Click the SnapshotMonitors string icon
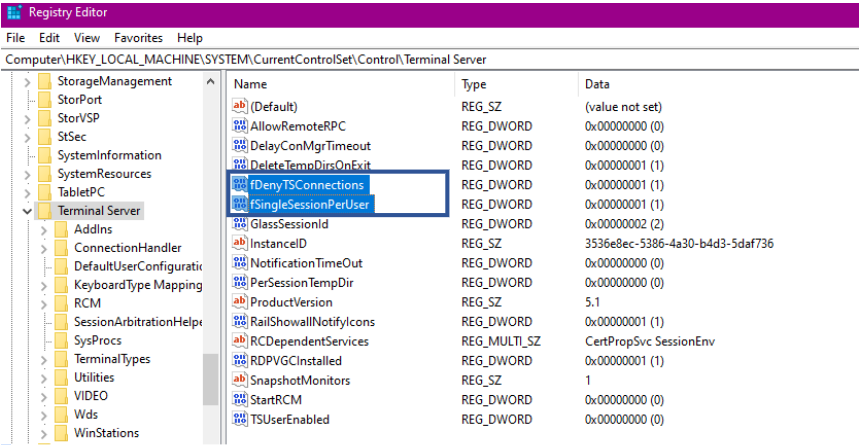The image size is (860, 445). click(240, 380)
